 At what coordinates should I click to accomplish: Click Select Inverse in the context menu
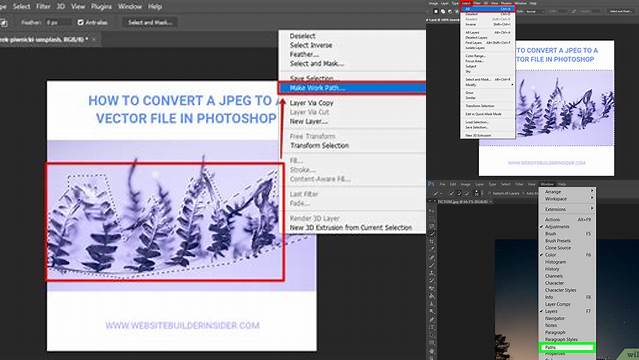[x=311, y=45]
